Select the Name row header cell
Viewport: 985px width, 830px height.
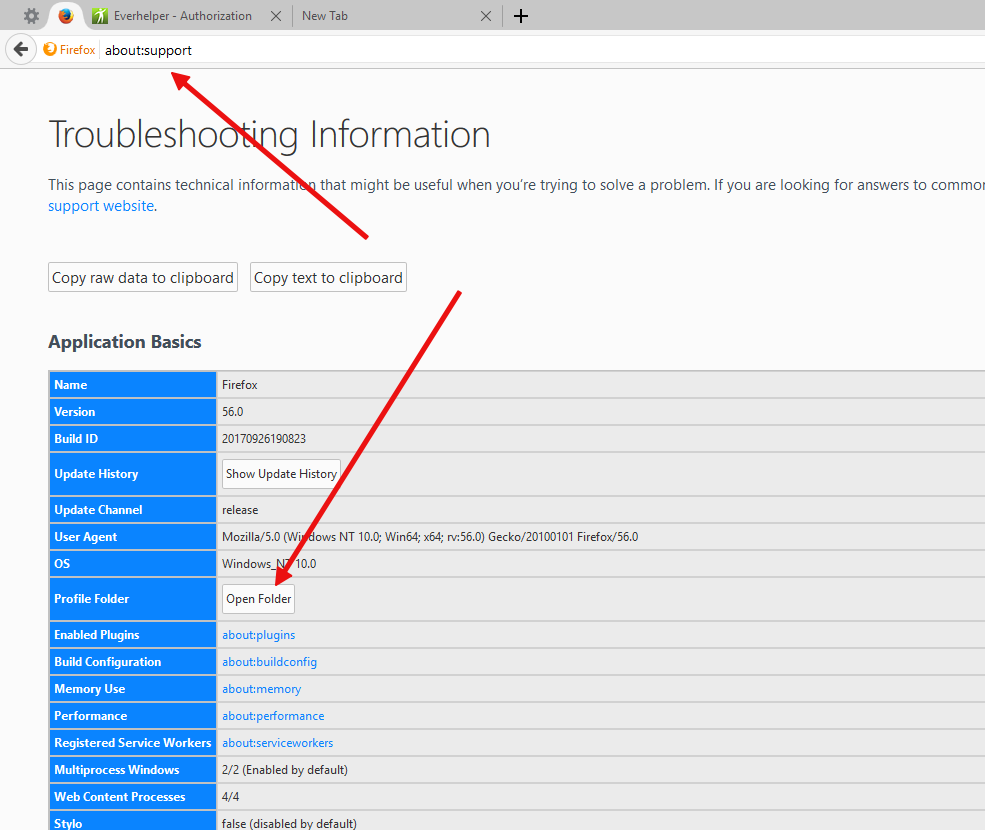tap(133, 385)
